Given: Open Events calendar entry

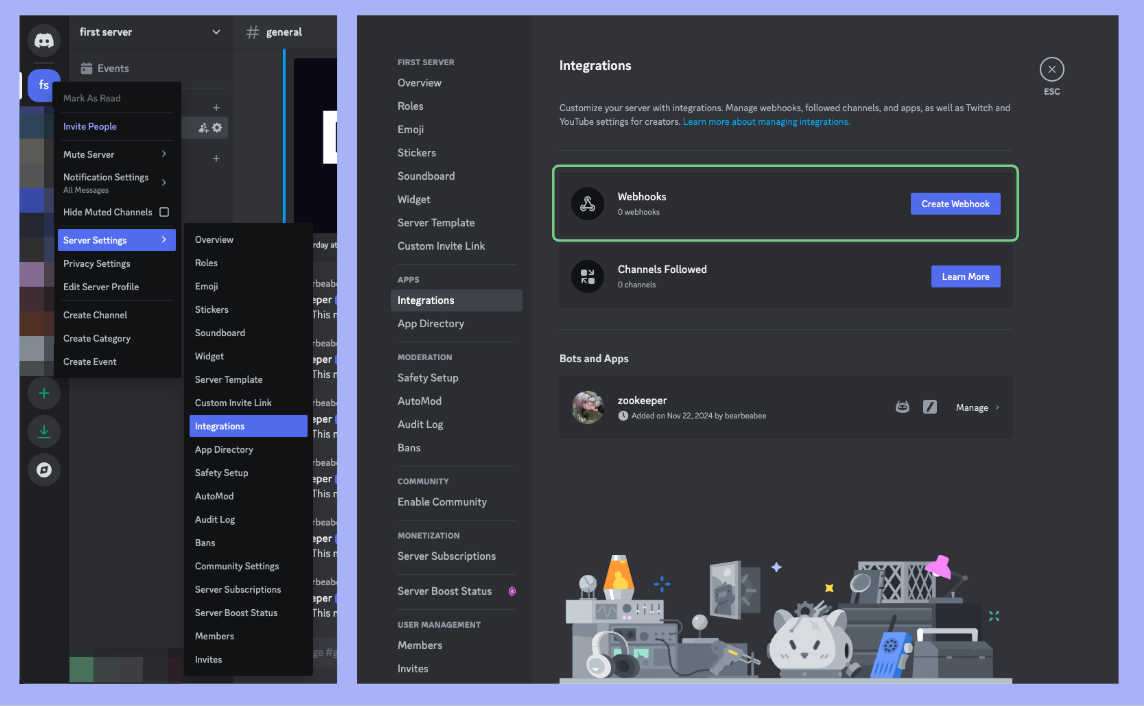Looking at the screenshot, I should click(x=105, y=69).
